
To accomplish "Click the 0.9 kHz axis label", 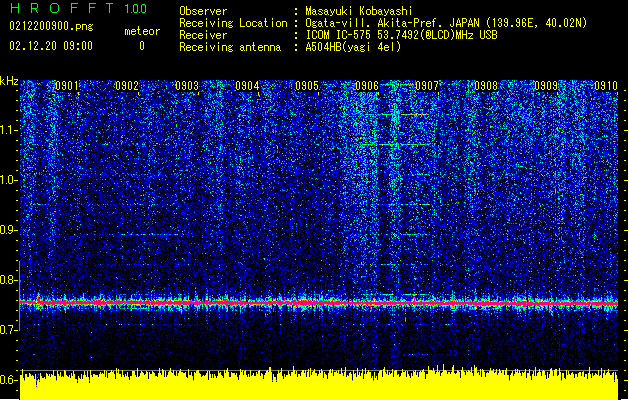I will [x=9, y=230].
